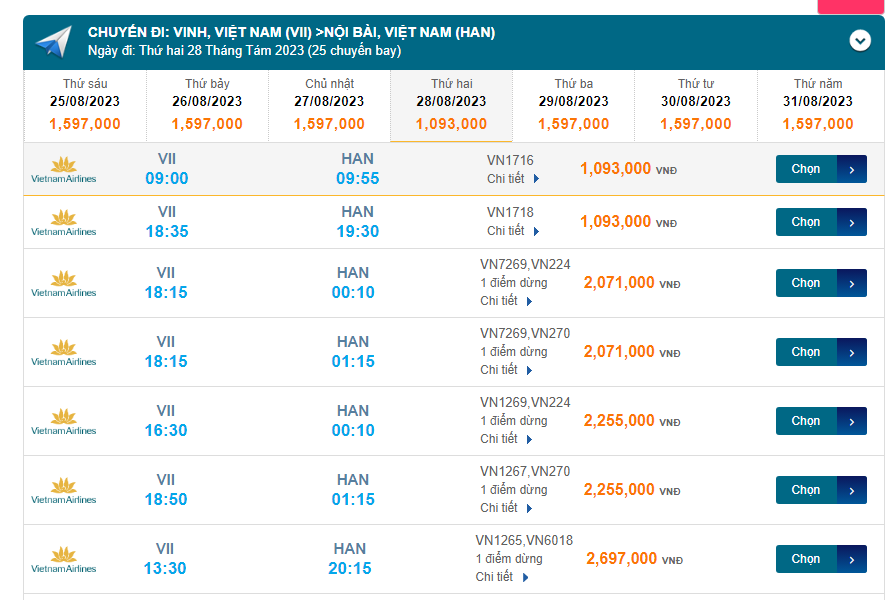This screenshot has width=895, height=600.
Task: Open Chi tiết for VN1265,VN6018 flight
Action: click(x=501, y=577)
